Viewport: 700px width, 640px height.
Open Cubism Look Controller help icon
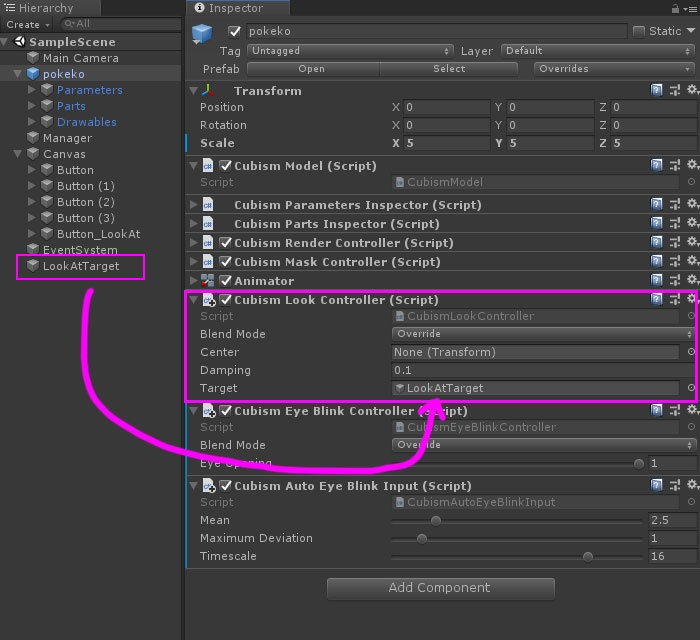pyautogui.click(x=656, y=299)
